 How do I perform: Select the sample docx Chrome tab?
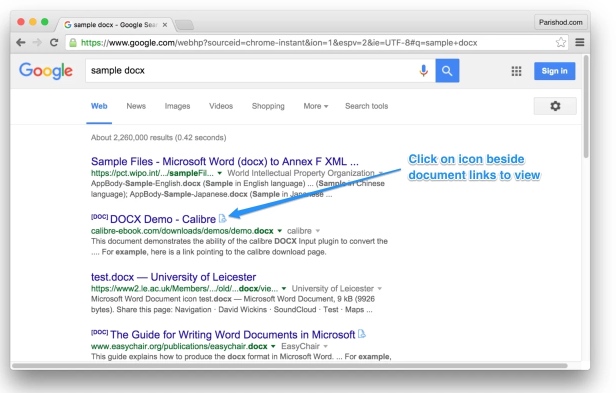(x=115, y=25)
